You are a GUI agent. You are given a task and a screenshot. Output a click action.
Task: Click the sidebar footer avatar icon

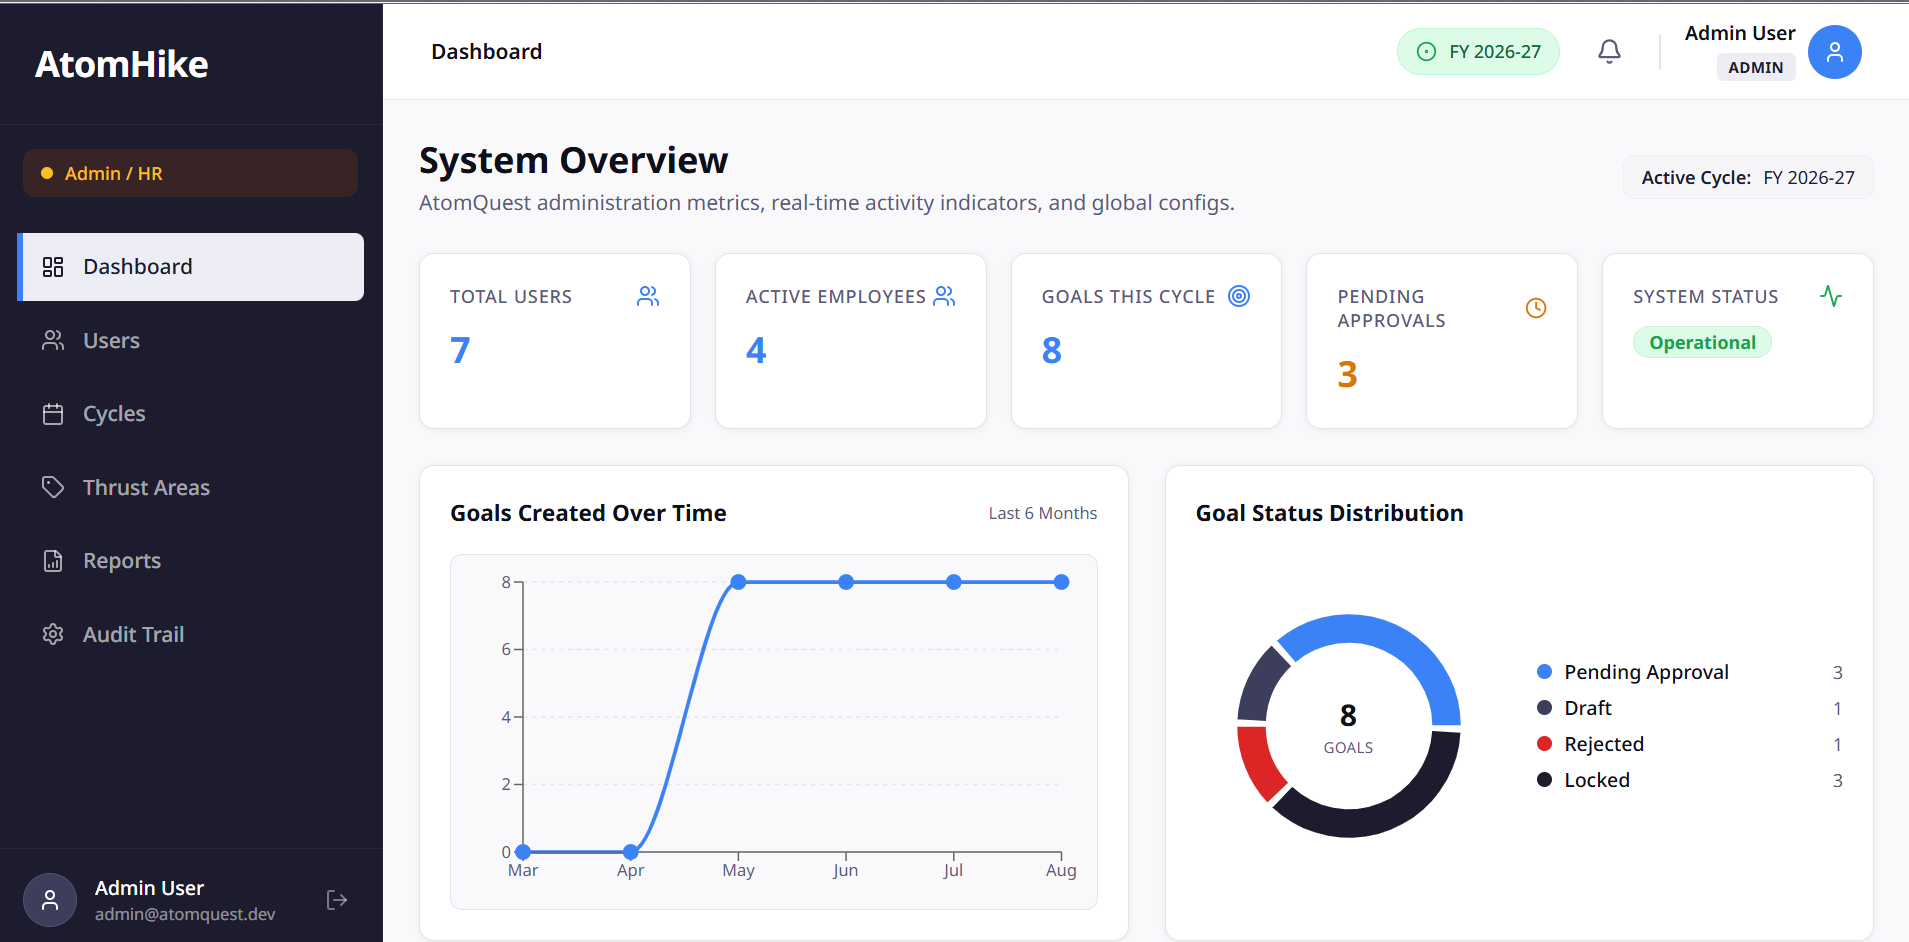[x=50, y=900]
